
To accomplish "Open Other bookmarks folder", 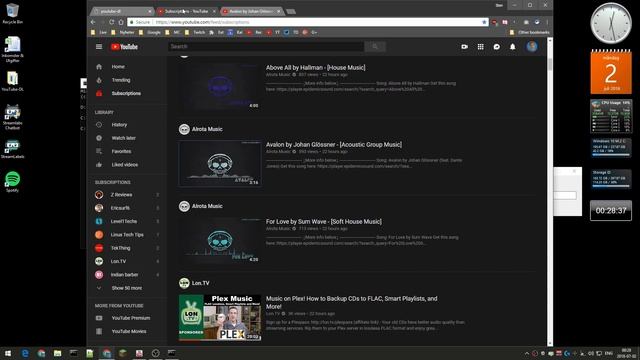I will coord(529,32).
